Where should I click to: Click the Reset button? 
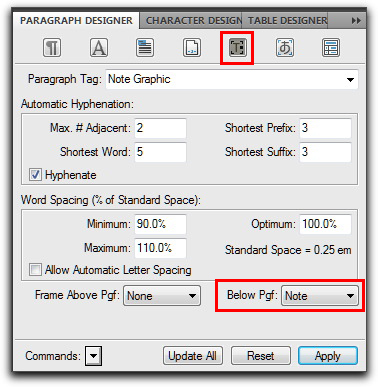(261, 356)
